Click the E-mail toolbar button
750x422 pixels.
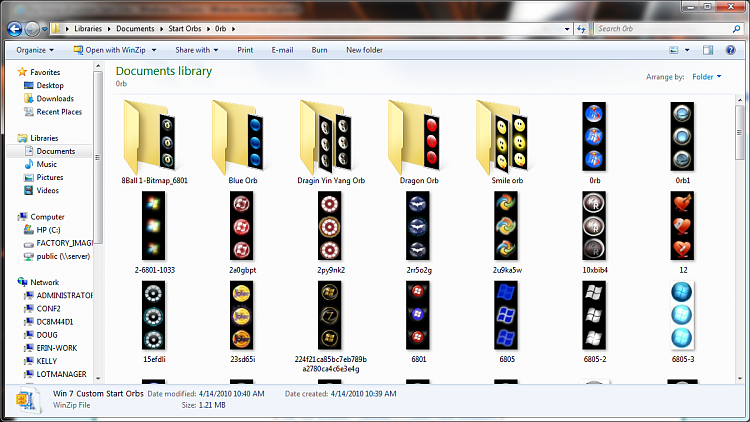282,50
